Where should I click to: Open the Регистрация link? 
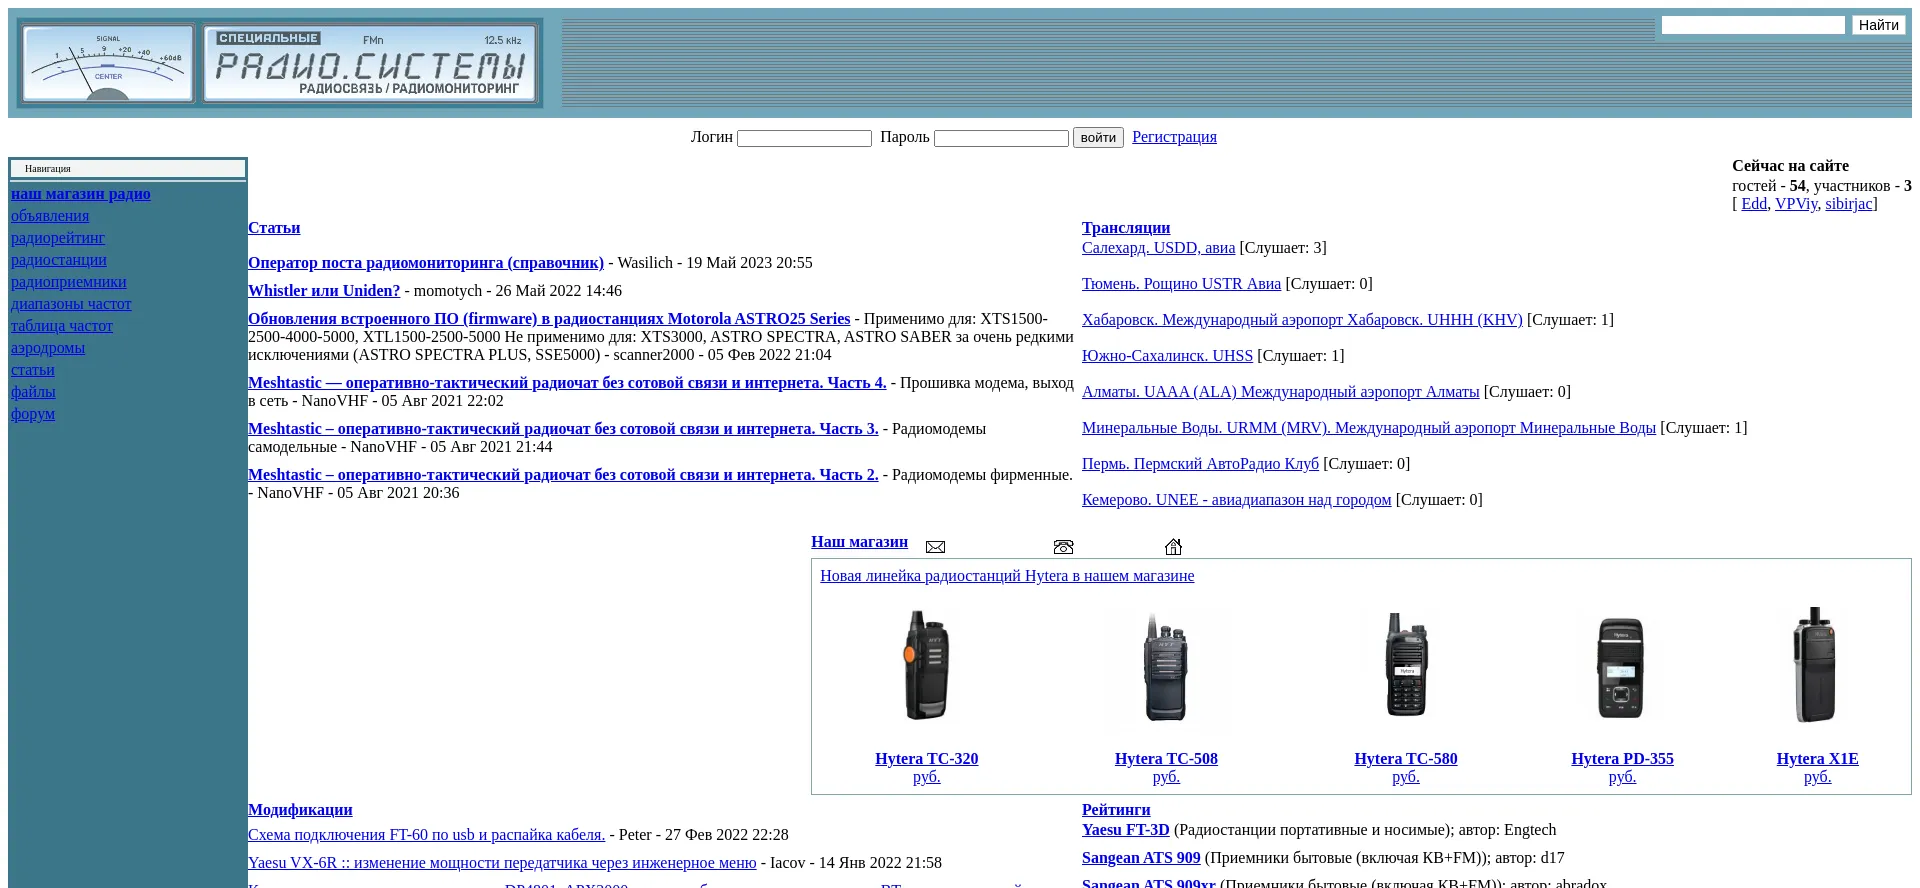(x=1174, y=137)
